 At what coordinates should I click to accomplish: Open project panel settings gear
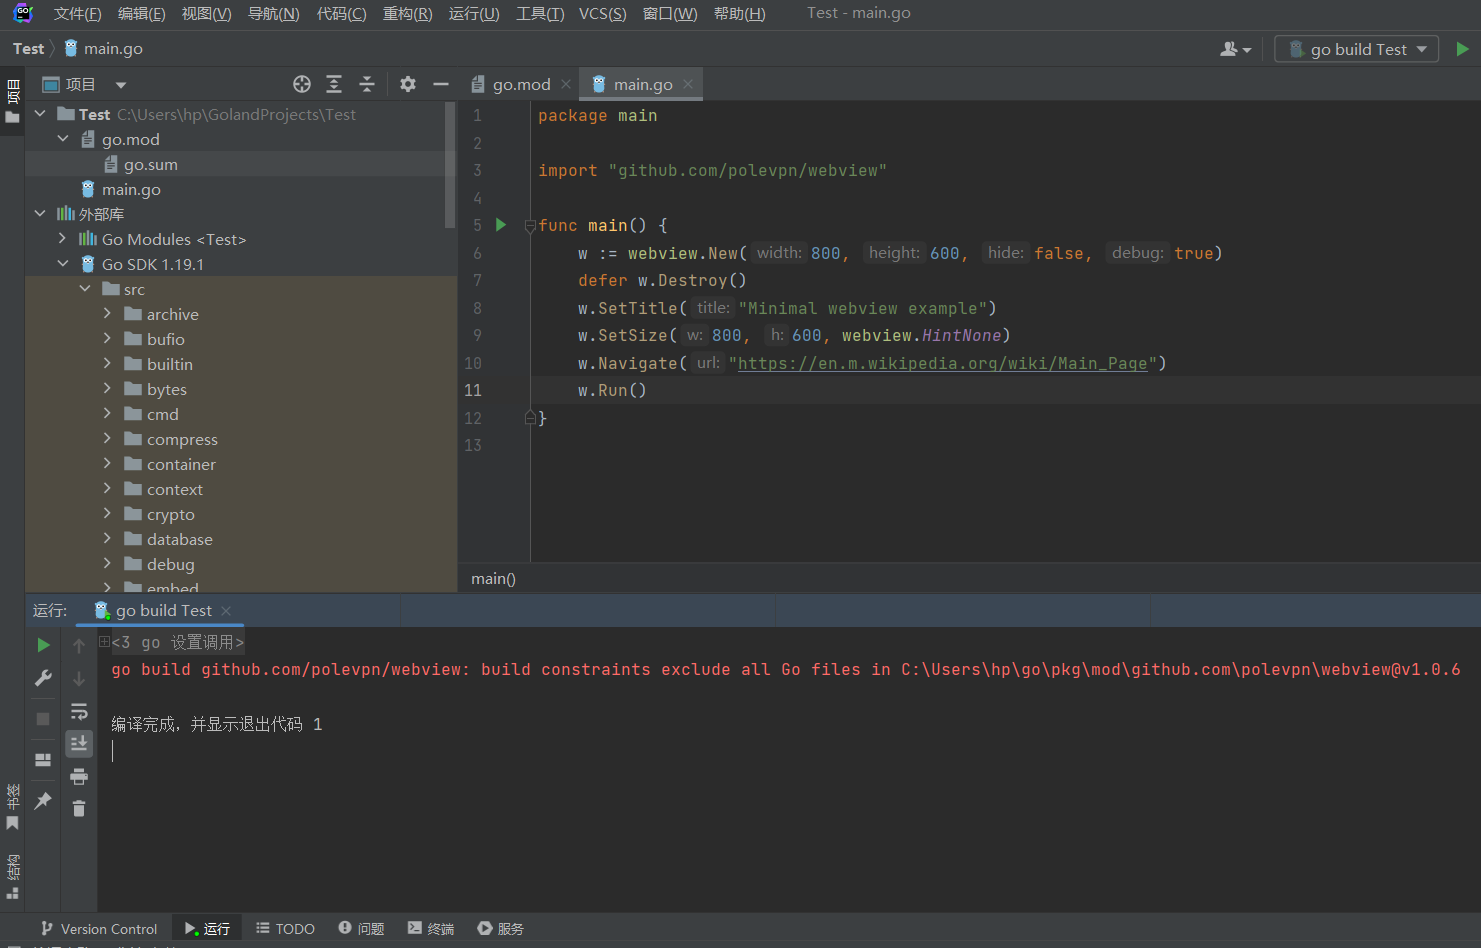point(408,84)
